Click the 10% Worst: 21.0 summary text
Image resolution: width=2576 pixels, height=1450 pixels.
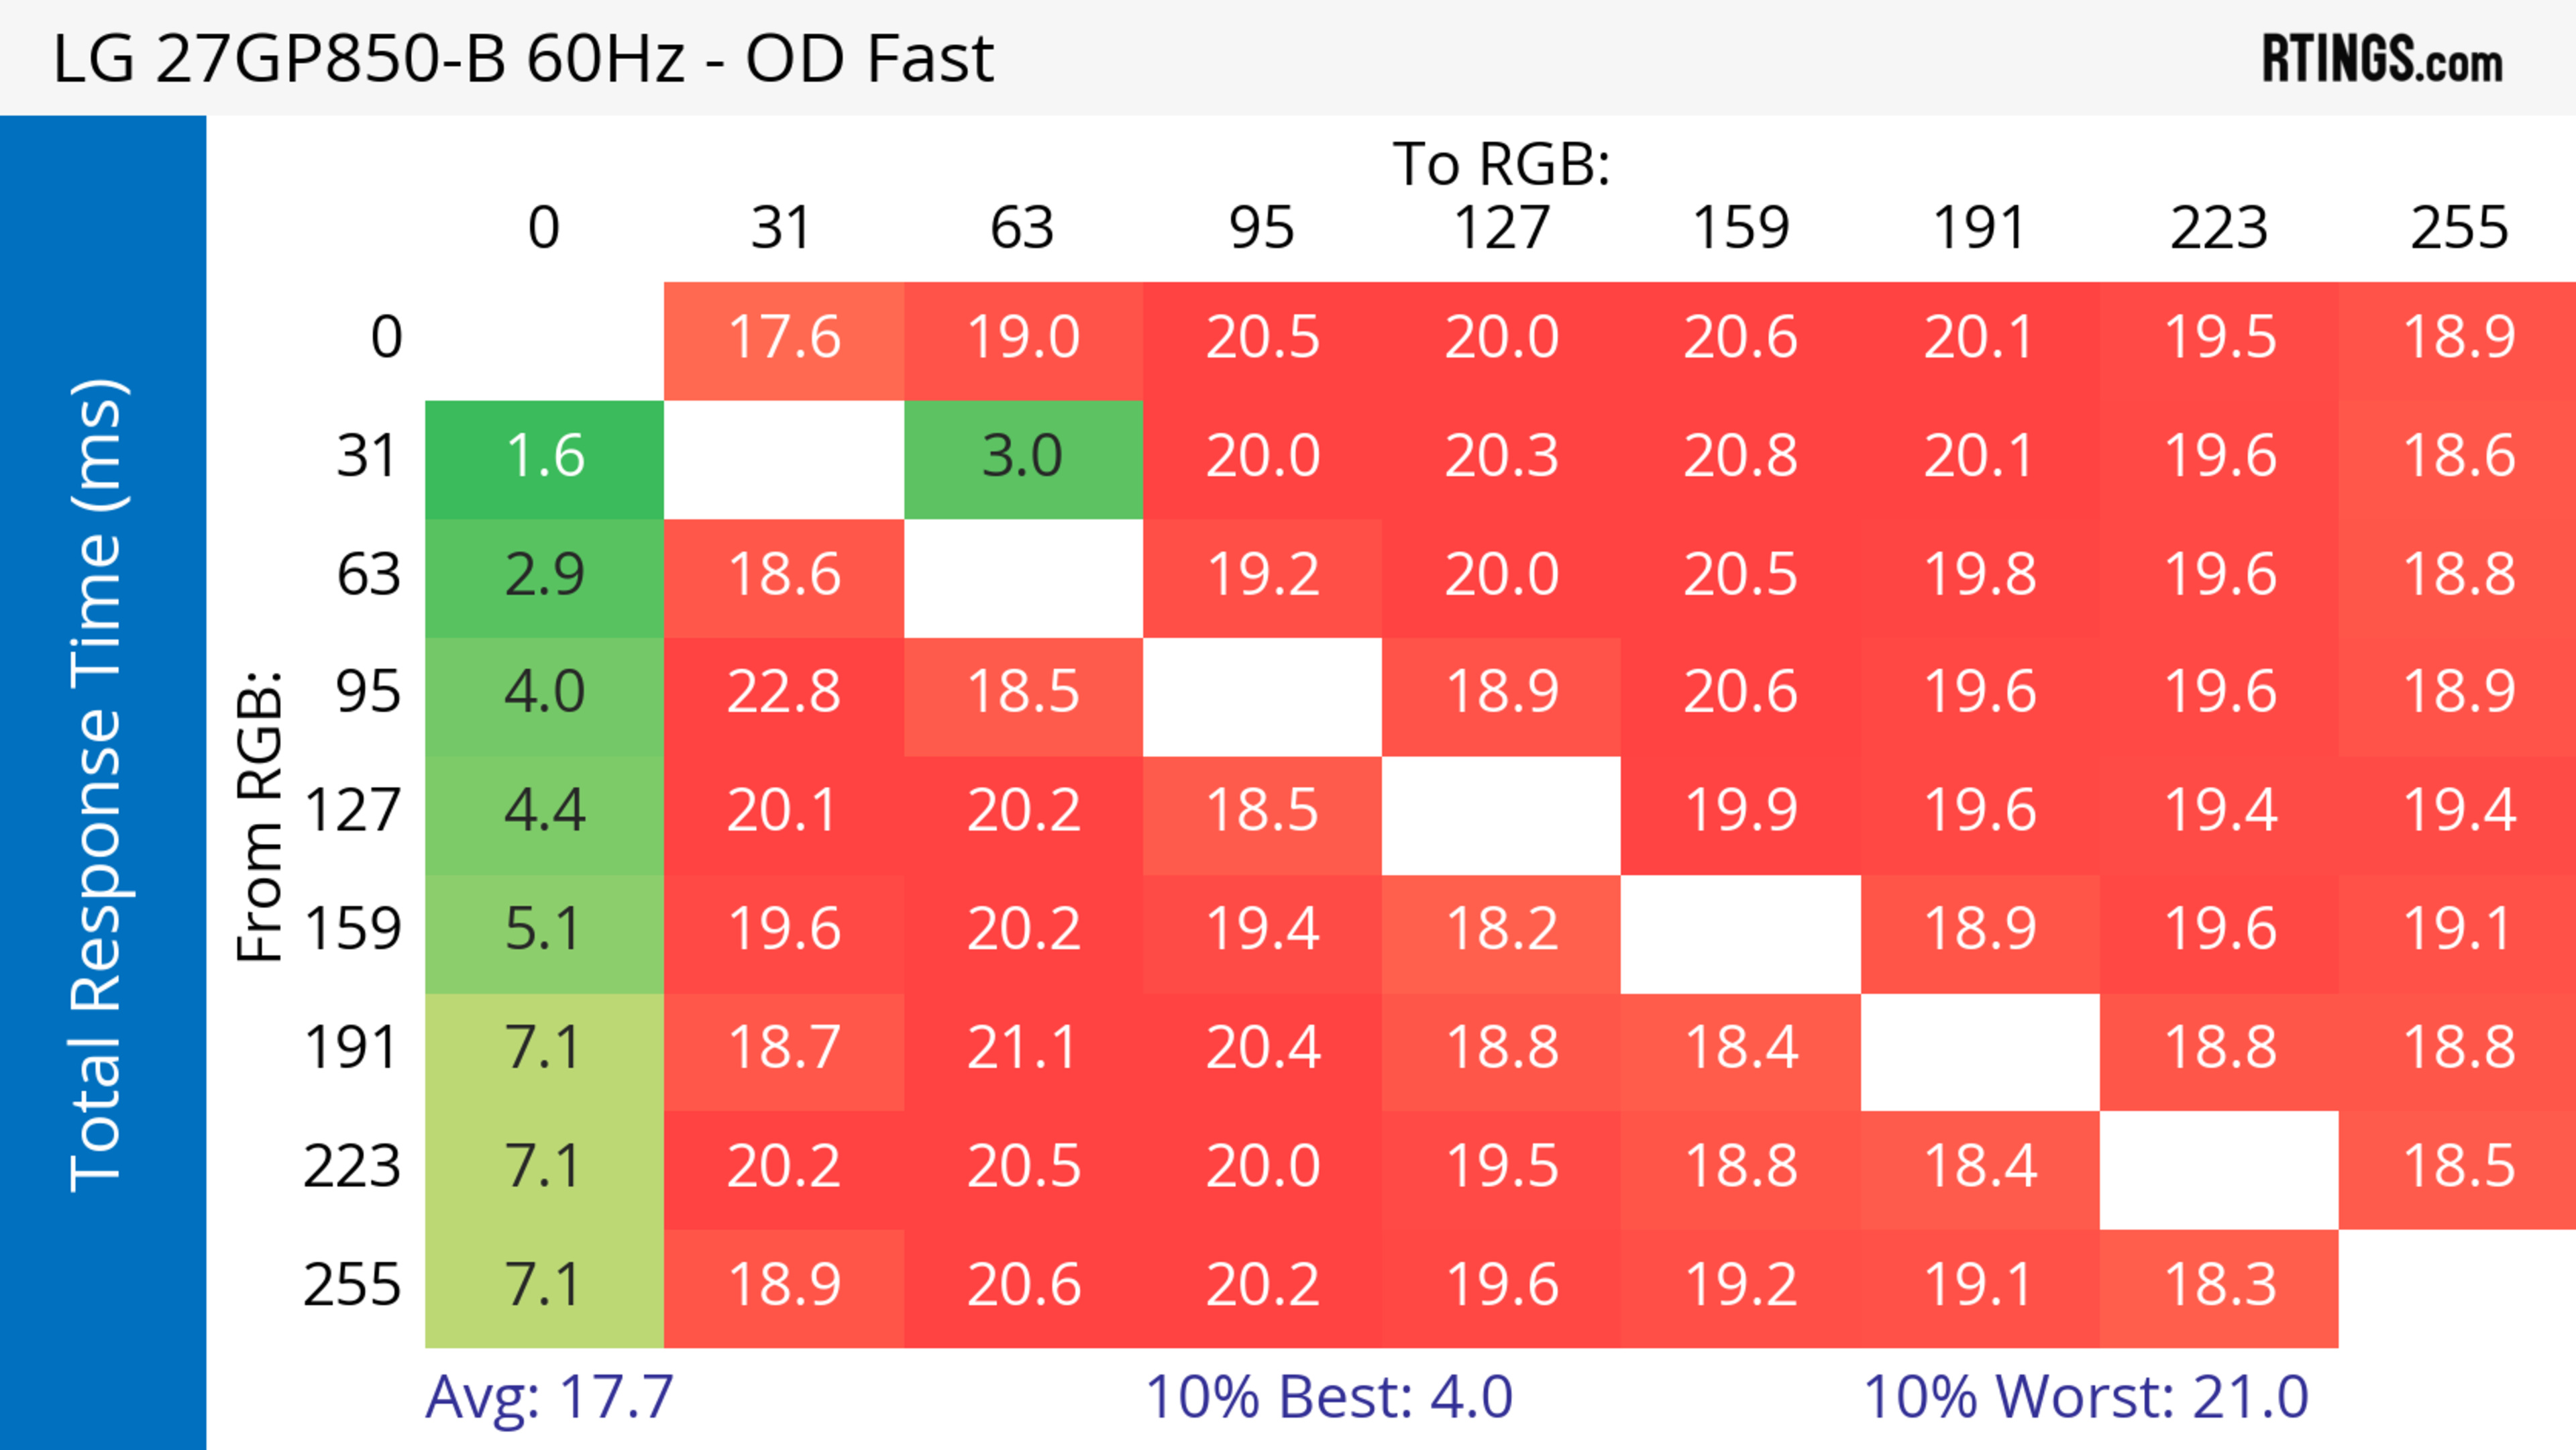(x=2086, y=1397)
